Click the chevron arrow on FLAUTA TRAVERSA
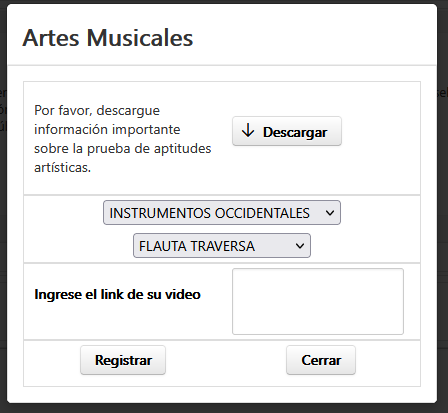The image size is (448, 413). click(x=300, y=246)
